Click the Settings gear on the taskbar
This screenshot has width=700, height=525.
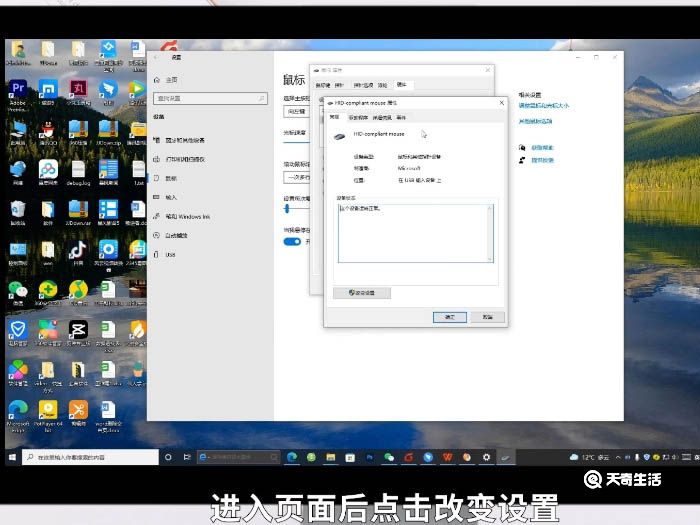tap(486, 457)
